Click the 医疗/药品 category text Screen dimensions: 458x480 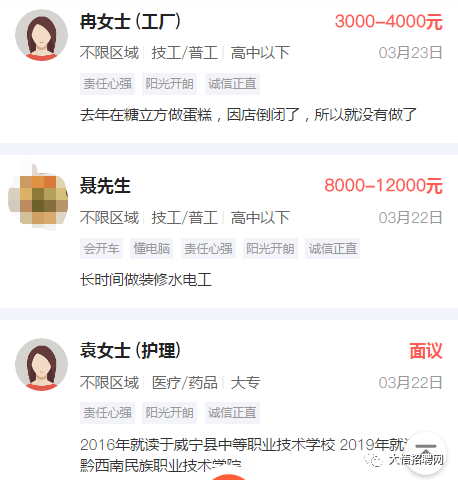(185, 382)
